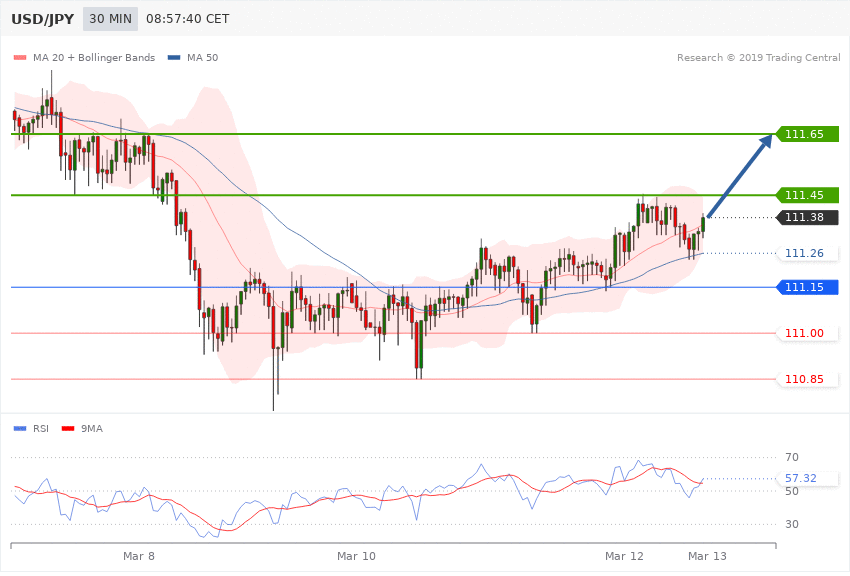
Task: Click the MA 20 + Bollinger Bands legend label
Action: (x=94, y=57)
